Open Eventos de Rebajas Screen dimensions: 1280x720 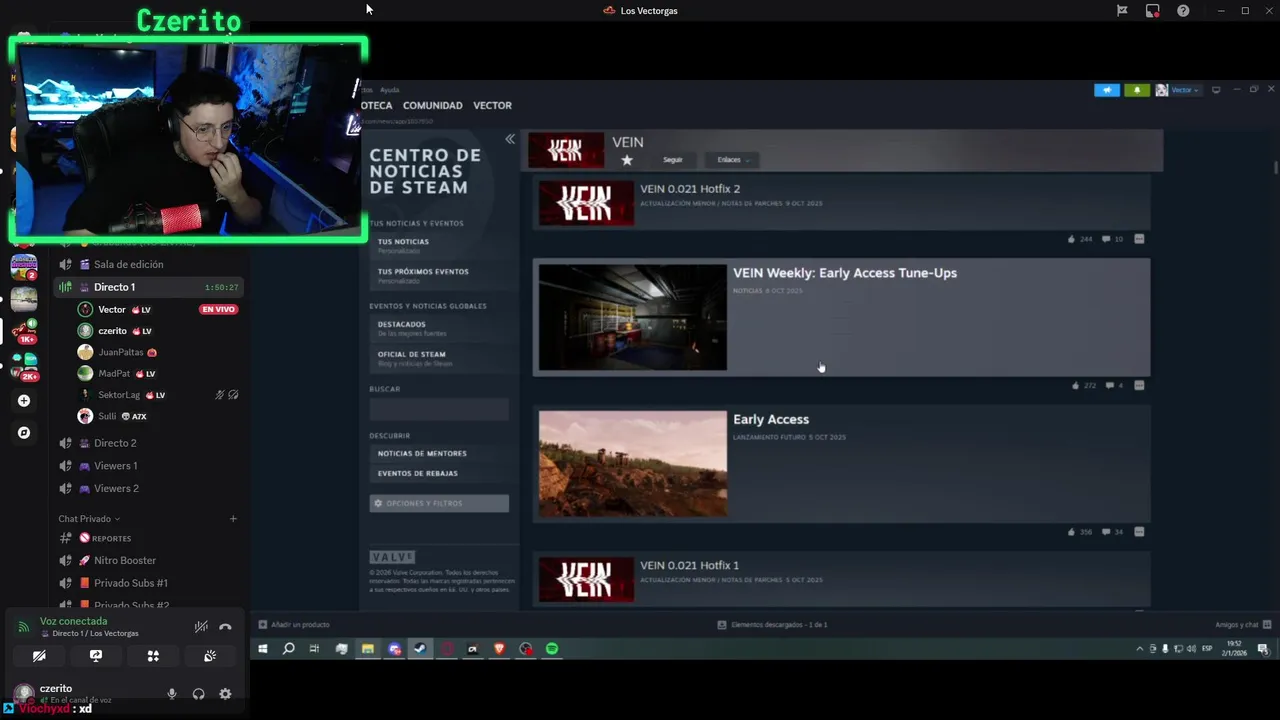pos(438,473)
